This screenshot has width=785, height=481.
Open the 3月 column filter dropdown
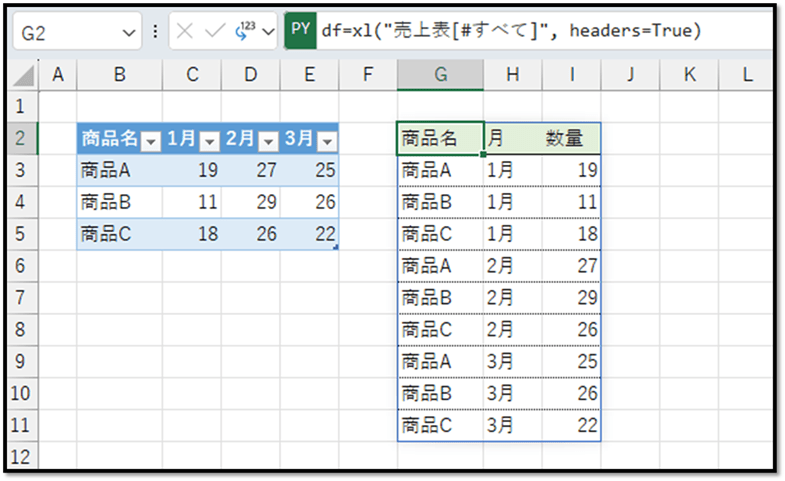[x=328, y=141]
